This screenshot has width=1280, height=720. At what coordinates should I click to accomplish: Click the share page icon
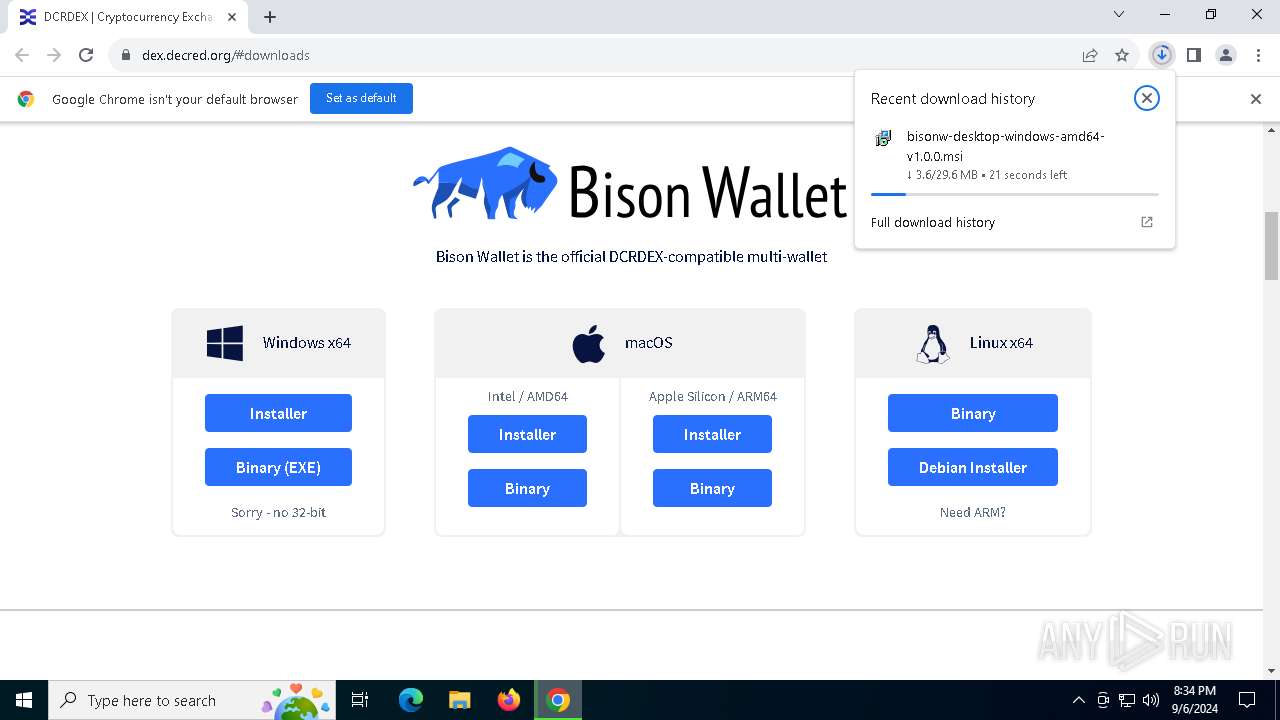(1090, 55)
